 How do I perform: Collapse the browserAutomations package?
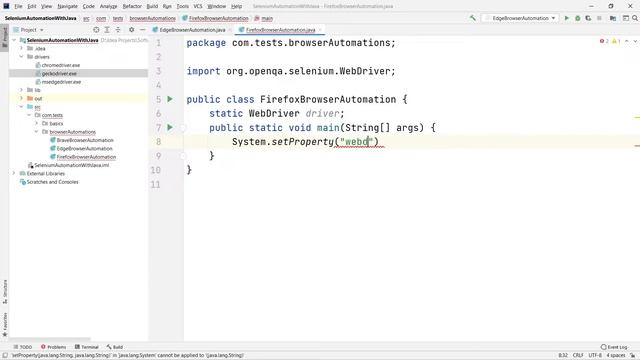(36, 131)
